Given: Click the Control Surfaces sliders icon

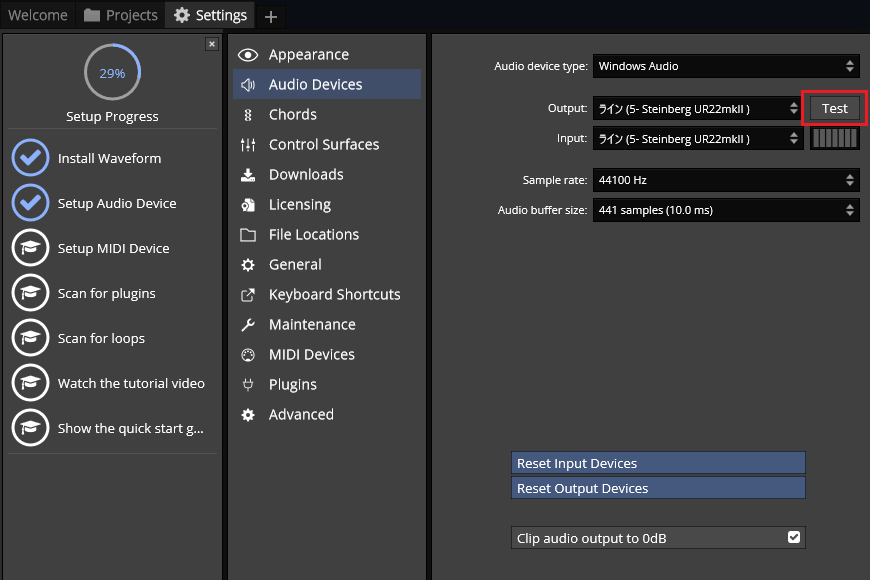Looking at the screenshot, I should pos(248,145).
